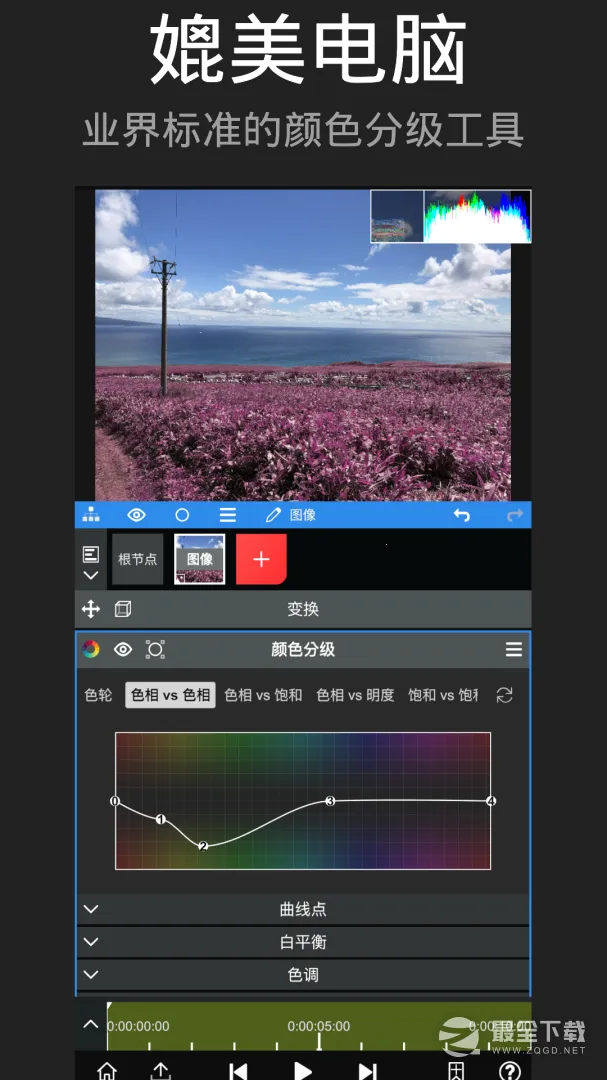Select the 根节点 root node button
Image resolution: width=607 pixels, height=1080 pixels.
137,559
